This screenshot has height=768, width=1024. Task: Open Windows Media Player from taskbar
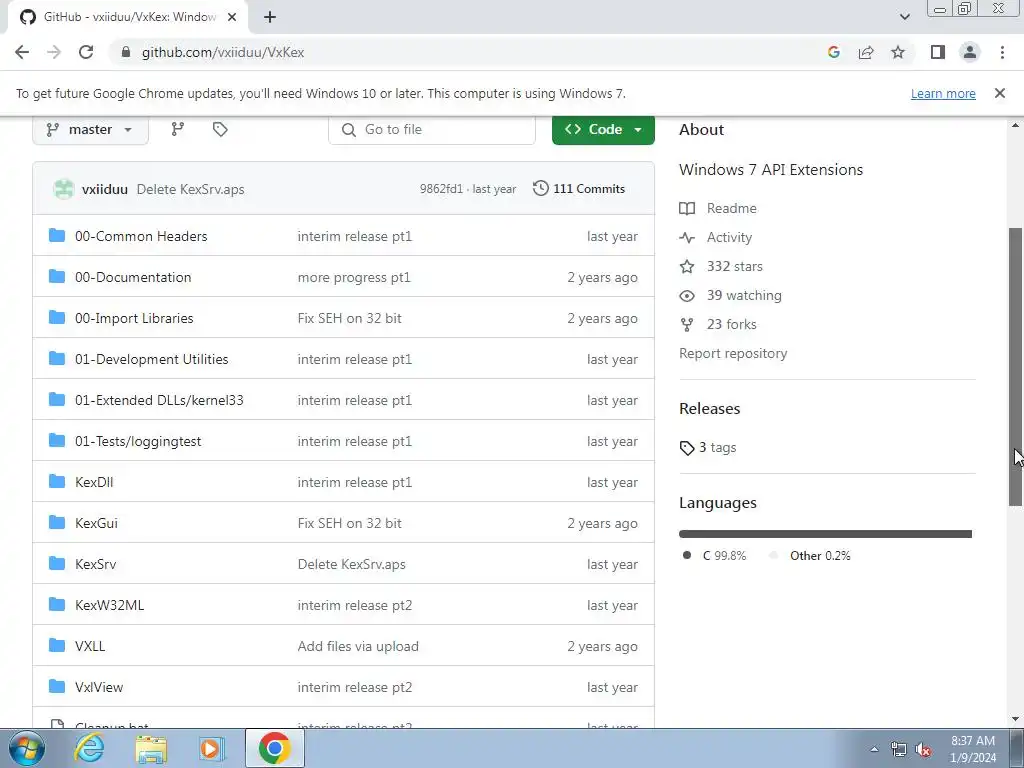(x=210, y=748)
